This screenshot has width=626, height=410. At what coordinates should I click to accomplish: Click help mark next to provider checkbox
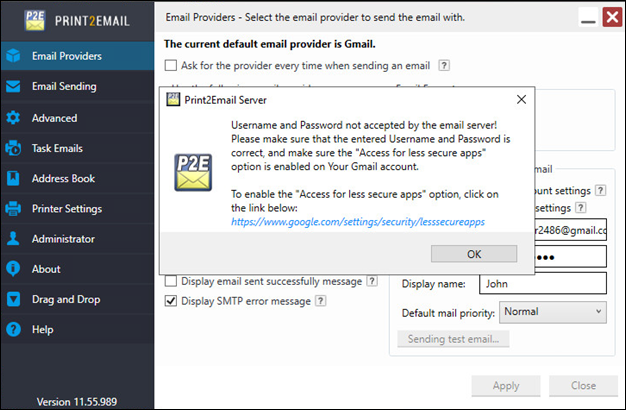pos(444,65)
